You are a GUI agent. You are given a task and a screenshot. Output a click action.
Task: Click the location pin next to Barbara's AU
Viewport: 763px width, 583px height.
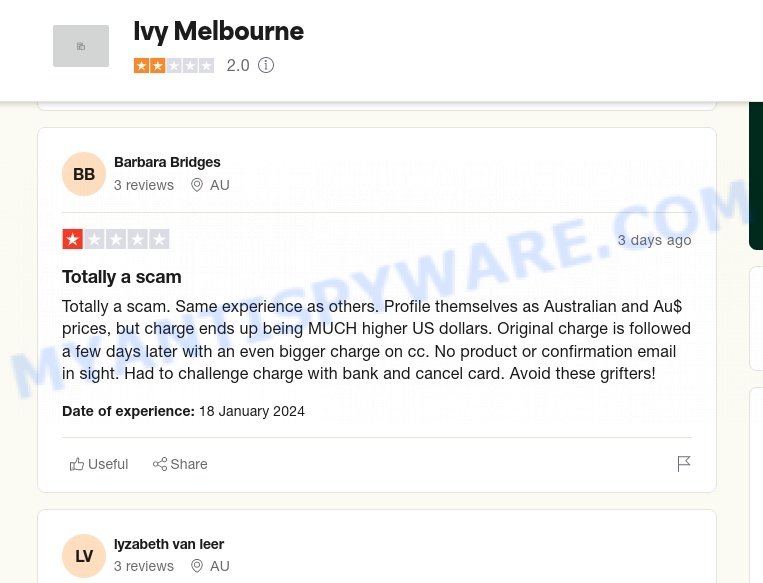click(197, 185)
